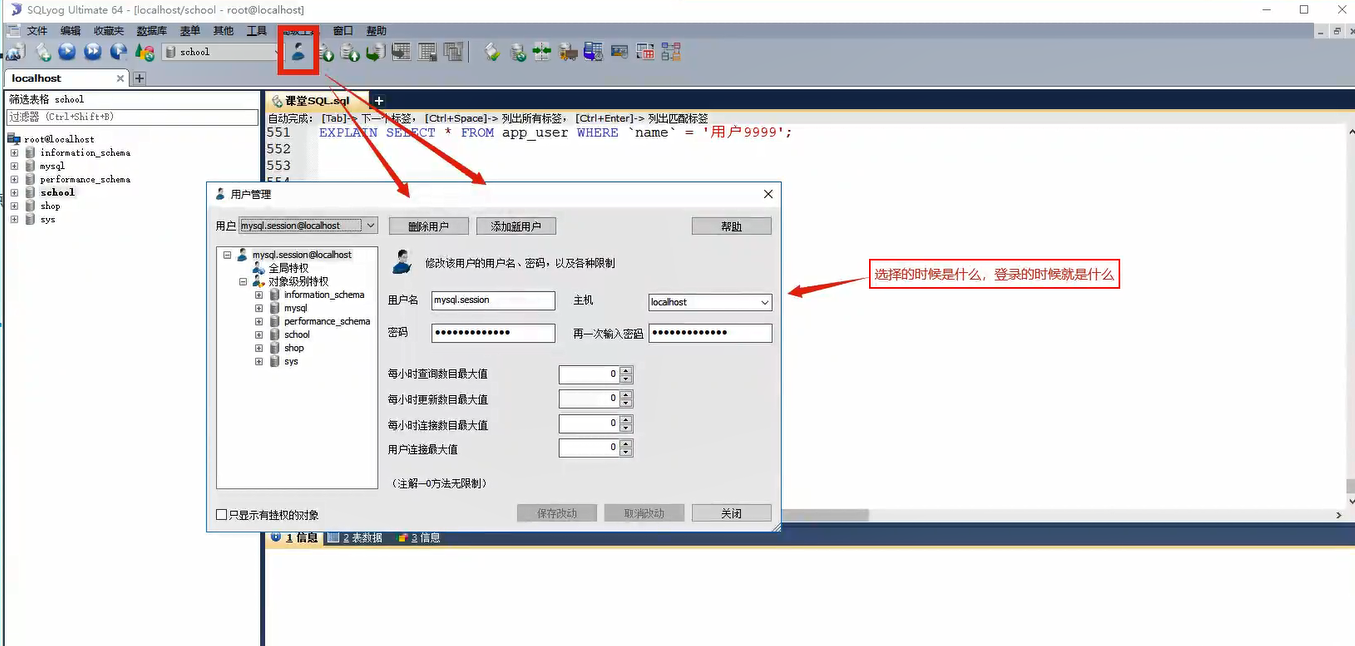
Task: Open the schema designer icon at toolbar end
Action: pyautogui.click(x=671, y=52)
